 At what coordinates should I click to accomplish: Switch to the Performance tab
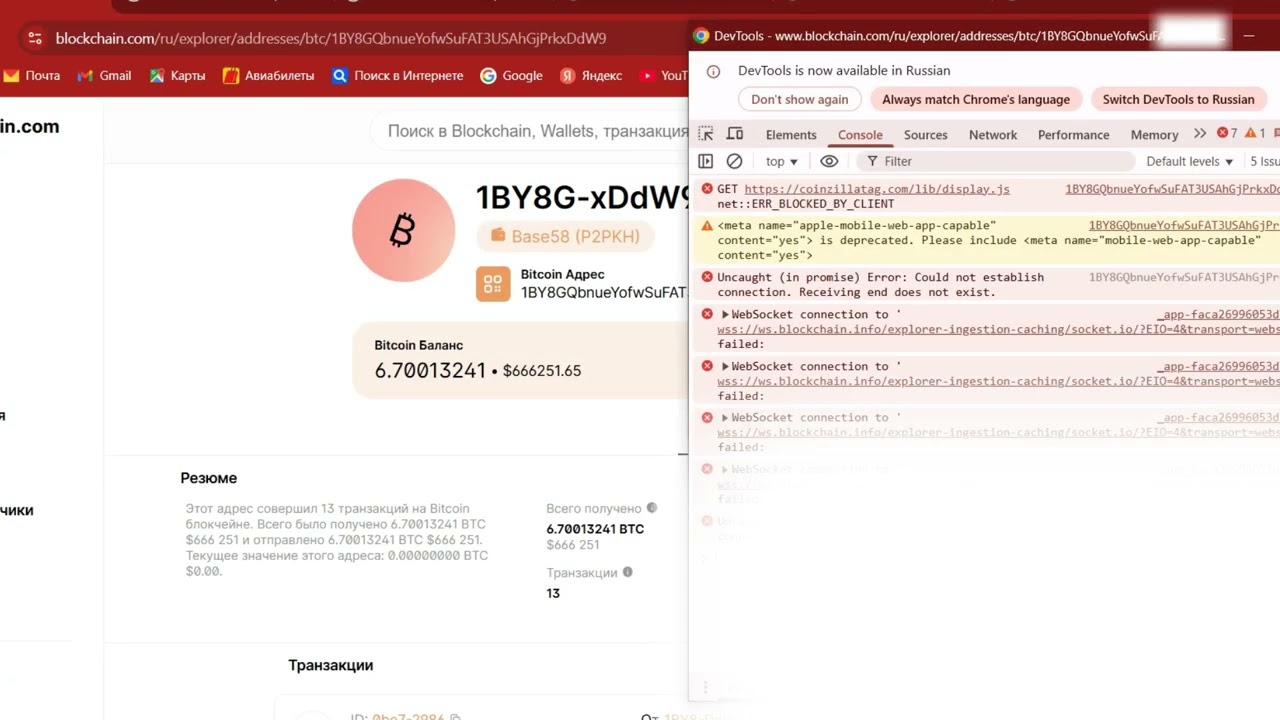tap(1073, 135)
